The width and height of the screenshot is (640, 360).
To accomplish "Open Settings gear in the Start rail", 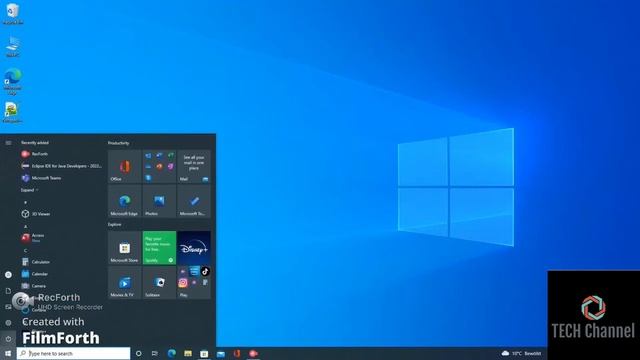I will tap(8, 322).
